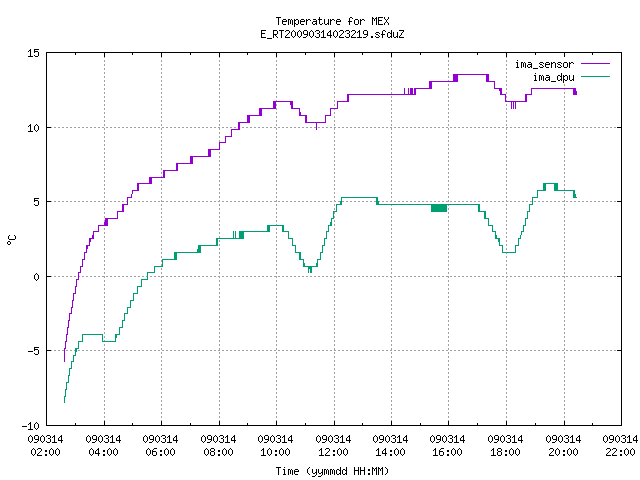The height and width of the screenshot is (480, 640).
Task: Click the x-axis time label "12:00"
Action: [334, 452]
